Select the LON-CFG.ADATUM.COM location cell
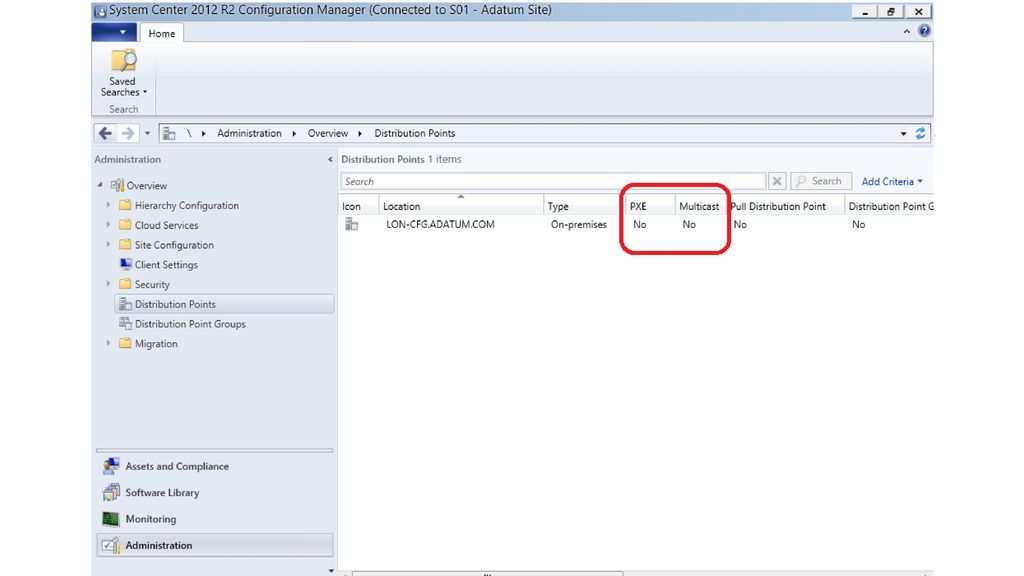 (x=440, y=224)
